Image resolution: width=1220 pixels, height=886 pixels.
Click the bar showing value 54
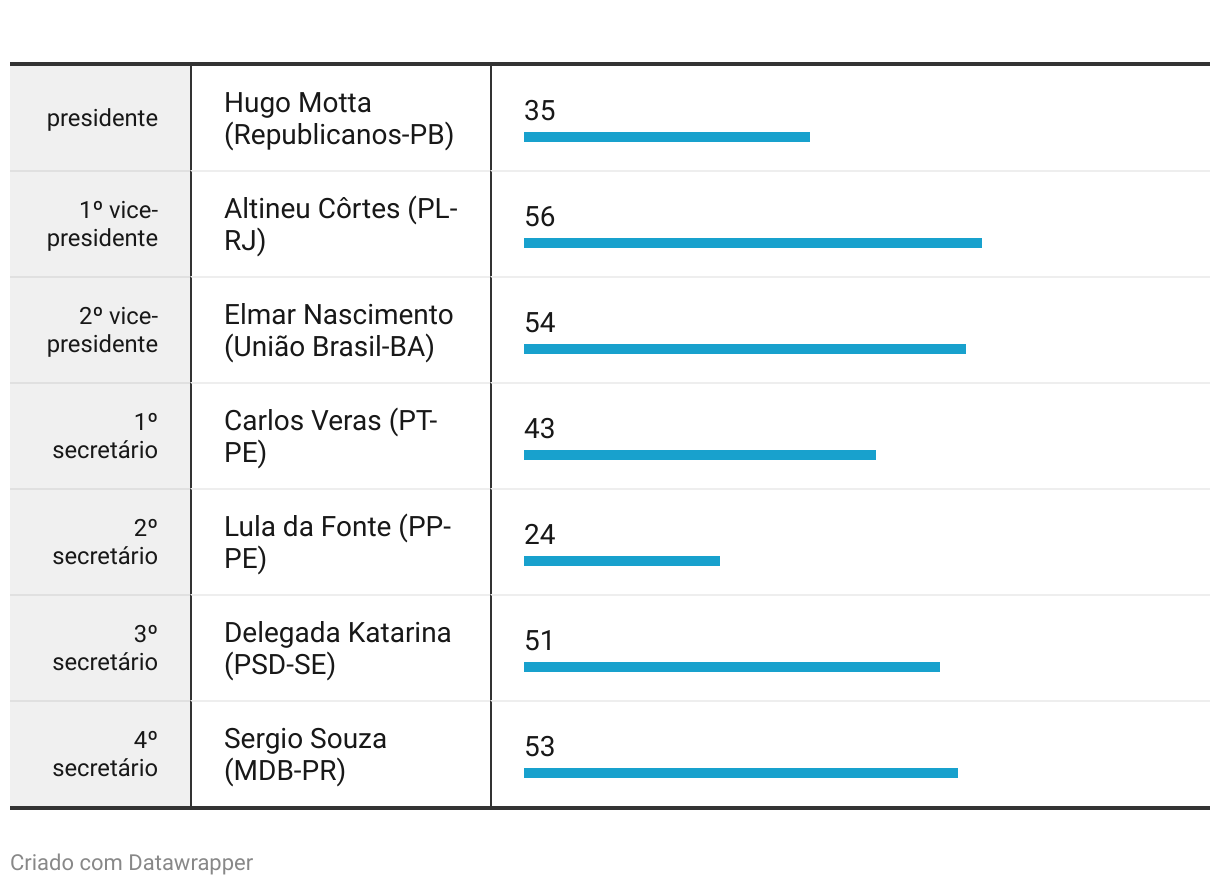coord(745,349)
